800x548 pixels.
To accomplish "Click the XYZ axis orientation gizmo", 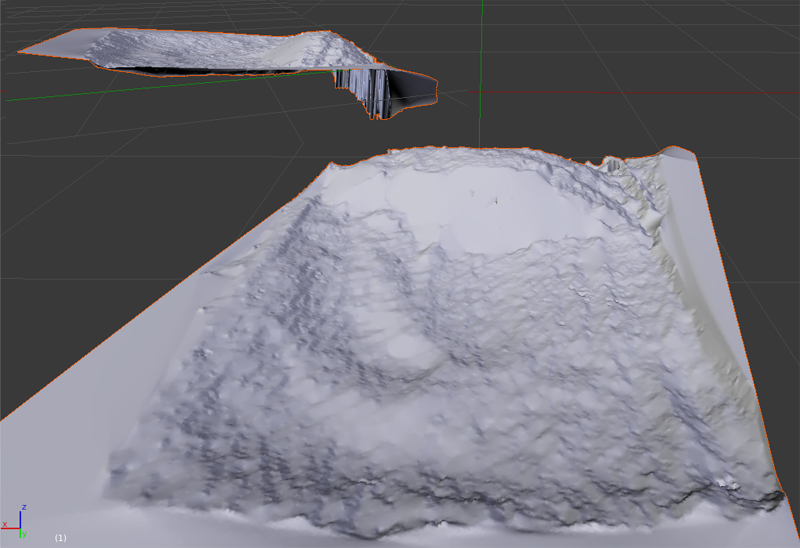I will (20, 520).
